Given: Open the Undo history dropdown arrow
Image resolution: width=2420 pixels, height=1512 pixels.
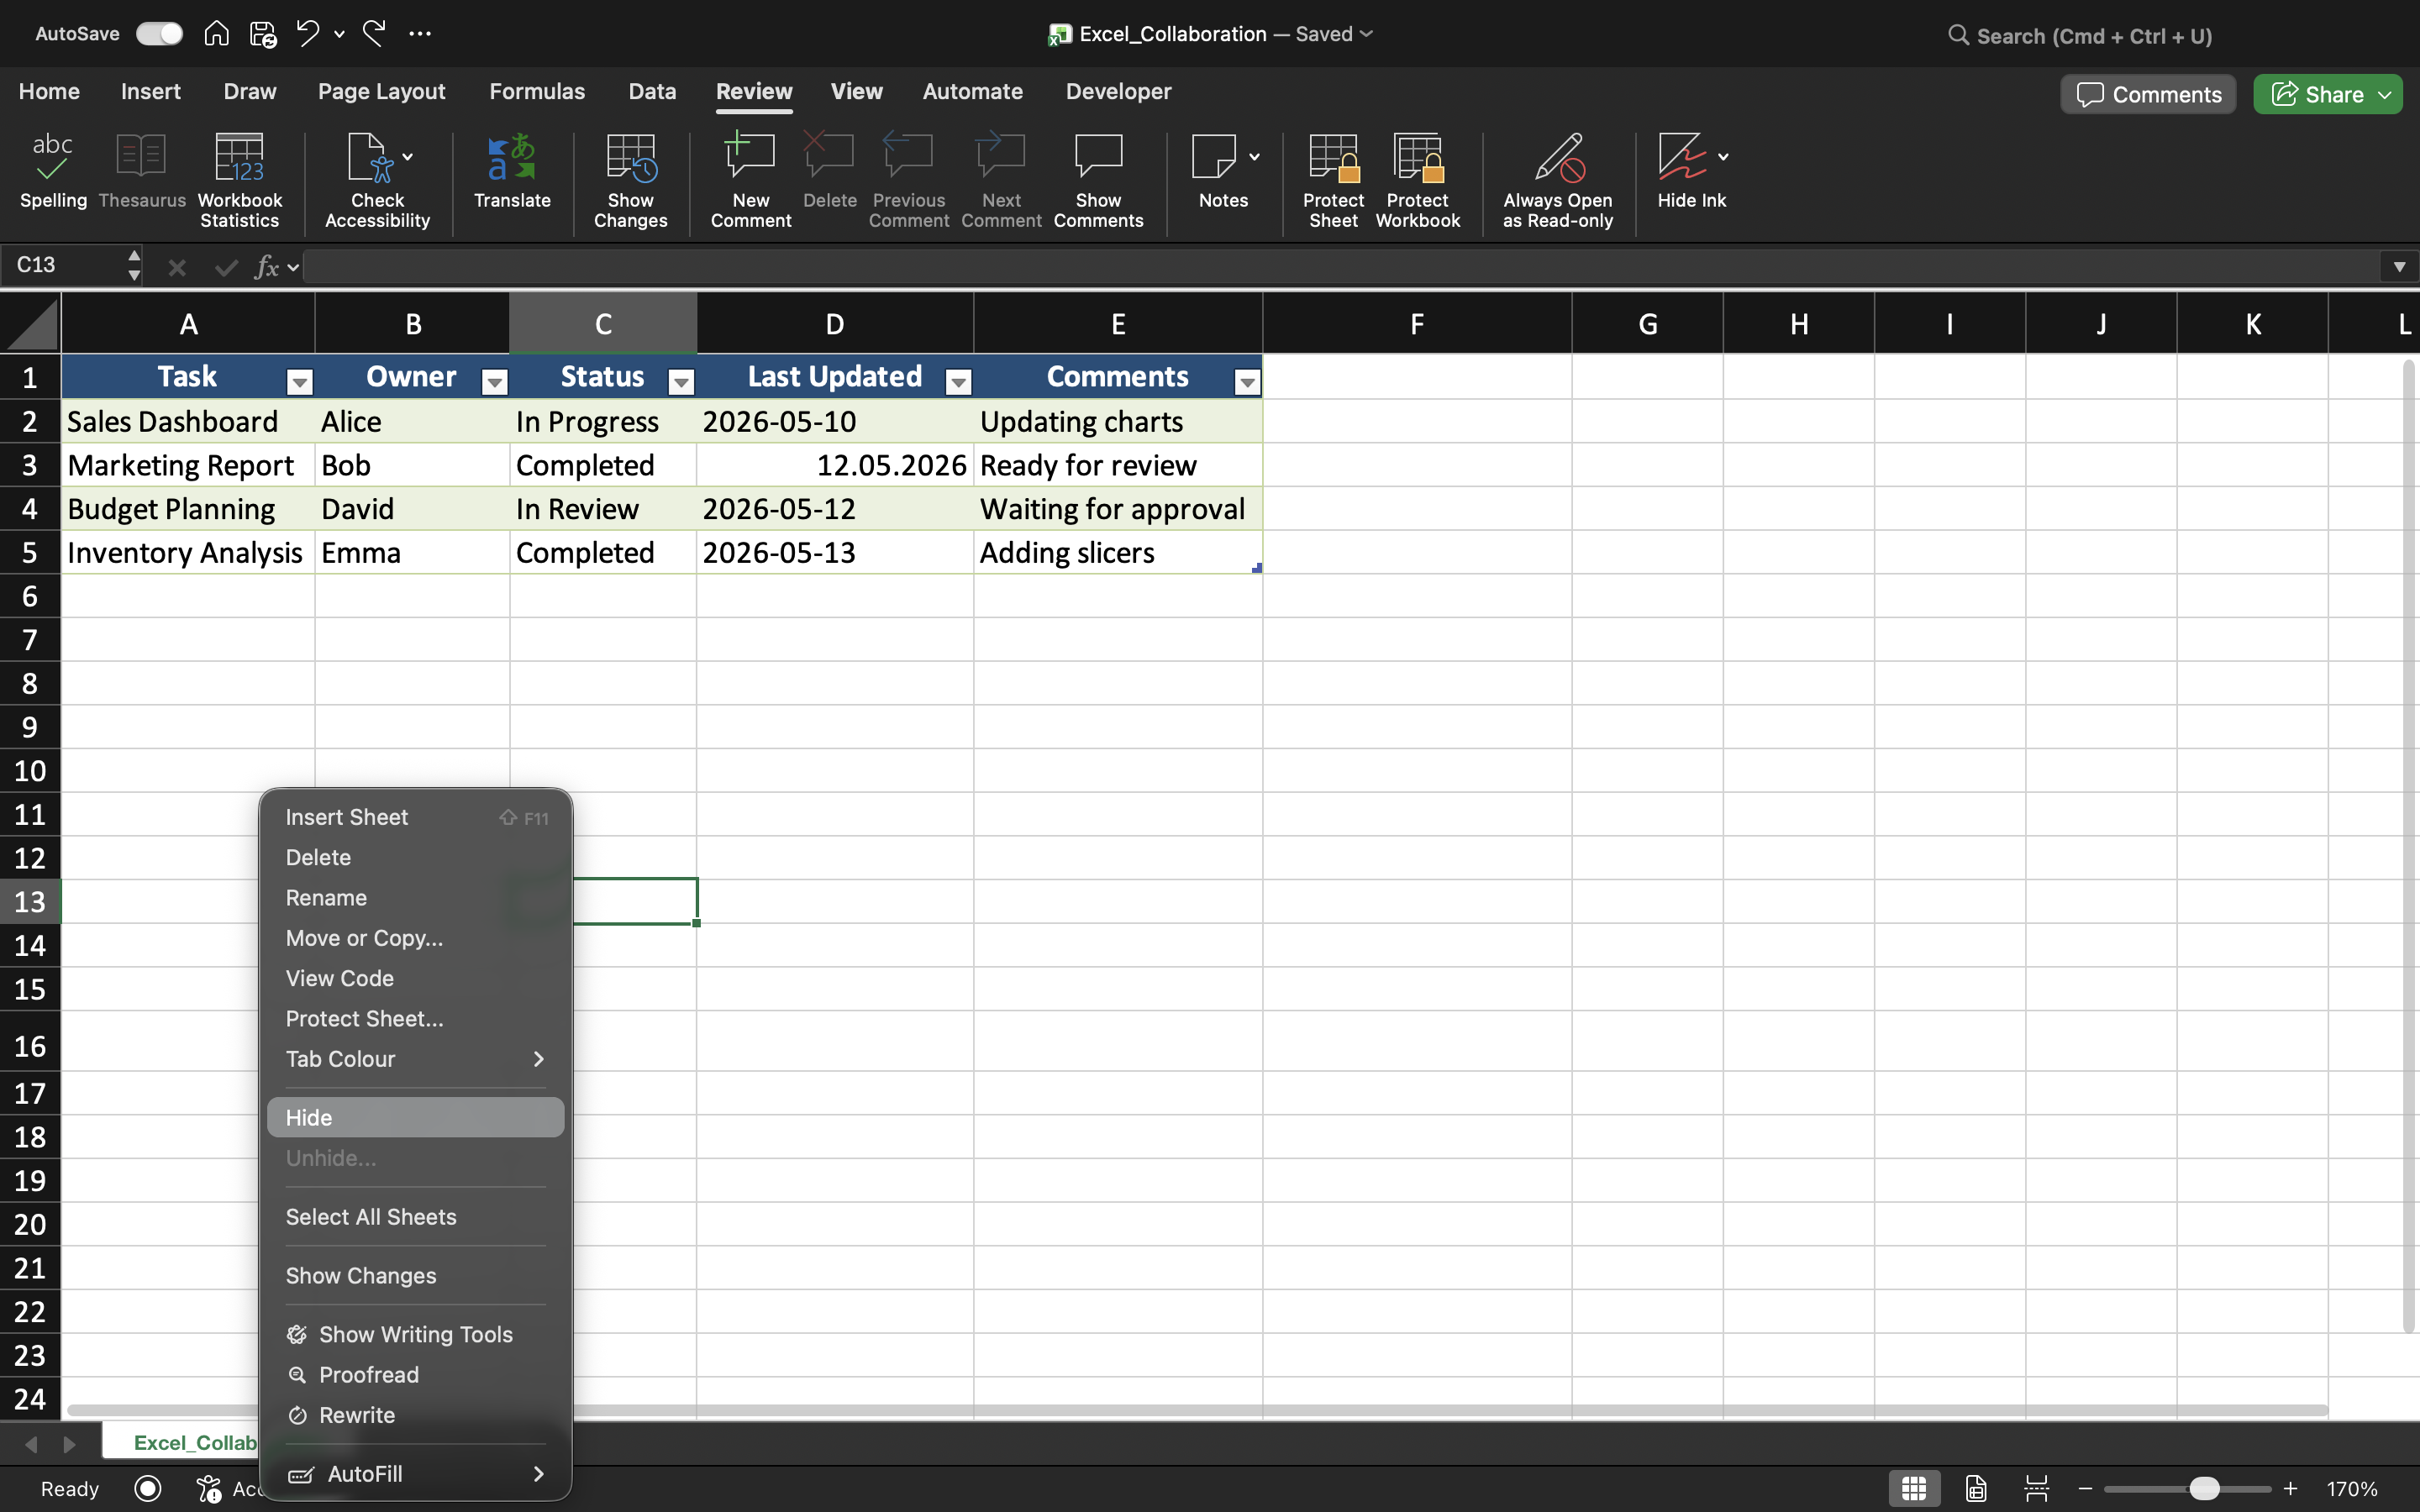Looking at the screenshot, I should [340, 34].
